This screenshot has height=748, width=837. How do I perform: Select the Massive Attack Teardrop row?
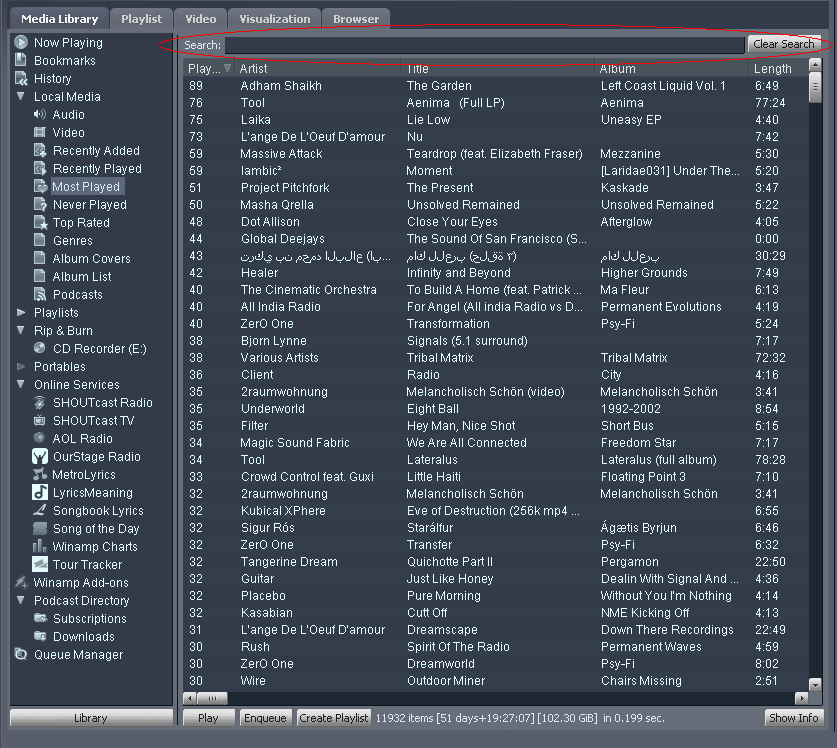pos(495,154)
